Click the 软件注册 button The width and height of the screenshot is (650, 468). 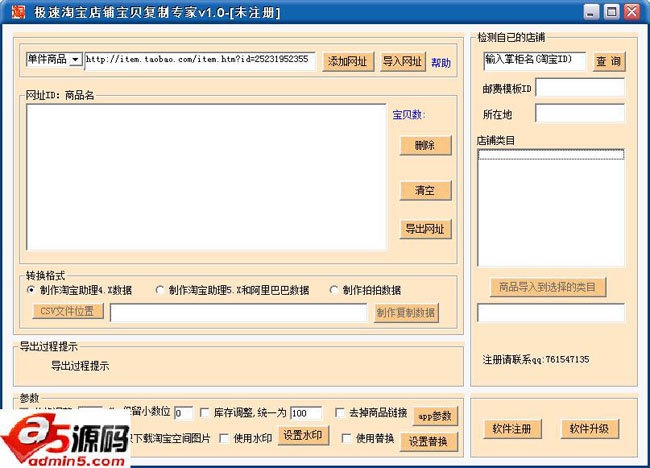click(x=512, y=429)
